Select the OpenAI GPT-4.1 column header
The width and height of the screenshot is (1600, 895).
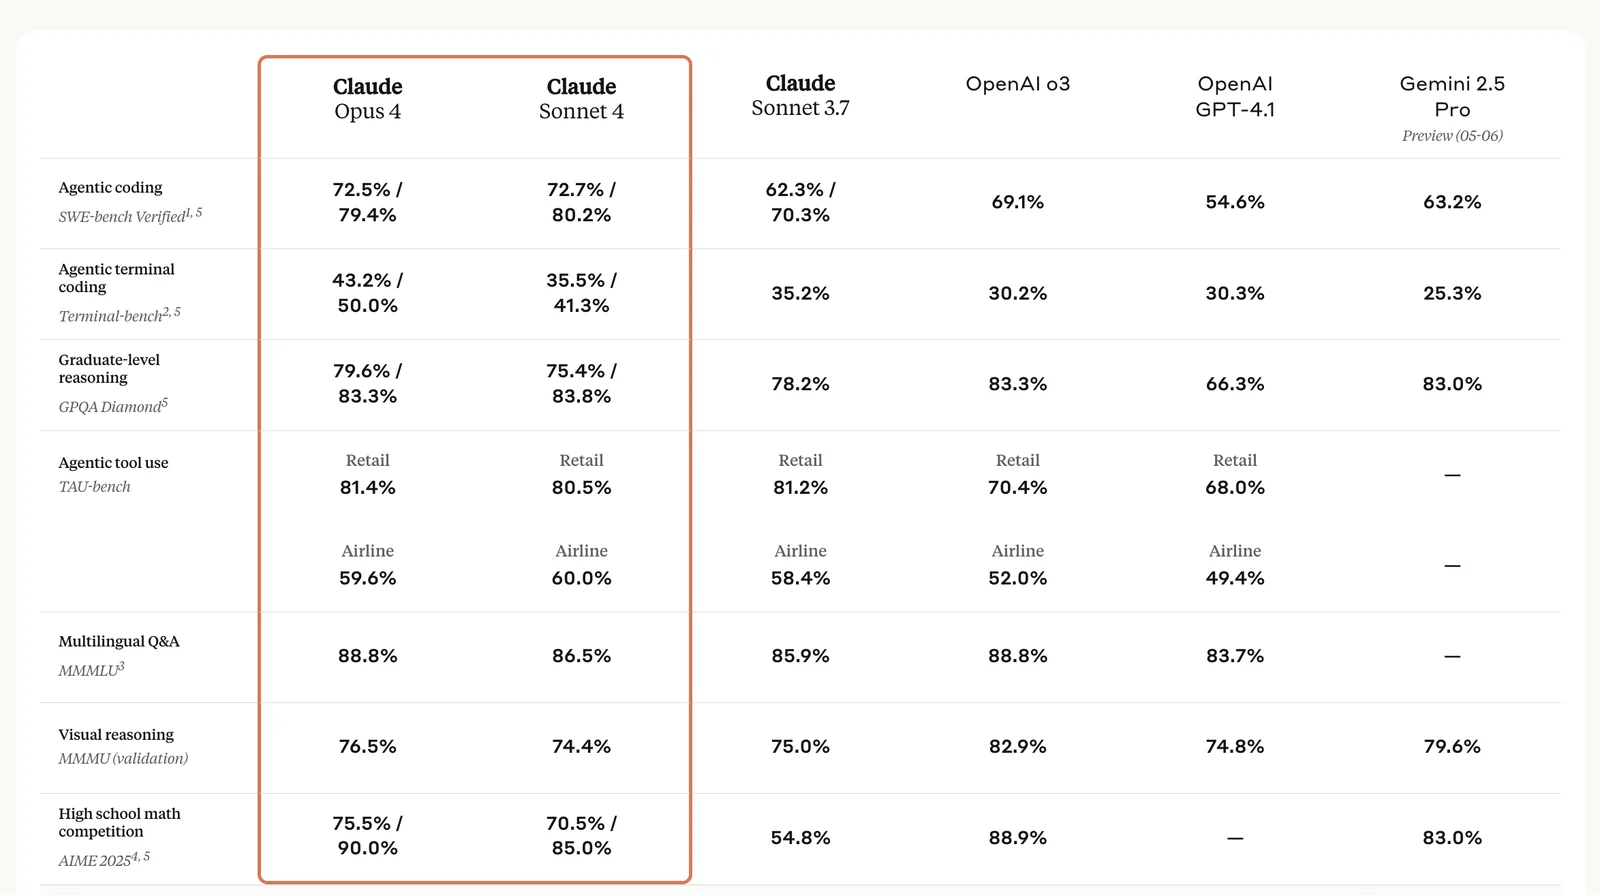[1235, 96]
